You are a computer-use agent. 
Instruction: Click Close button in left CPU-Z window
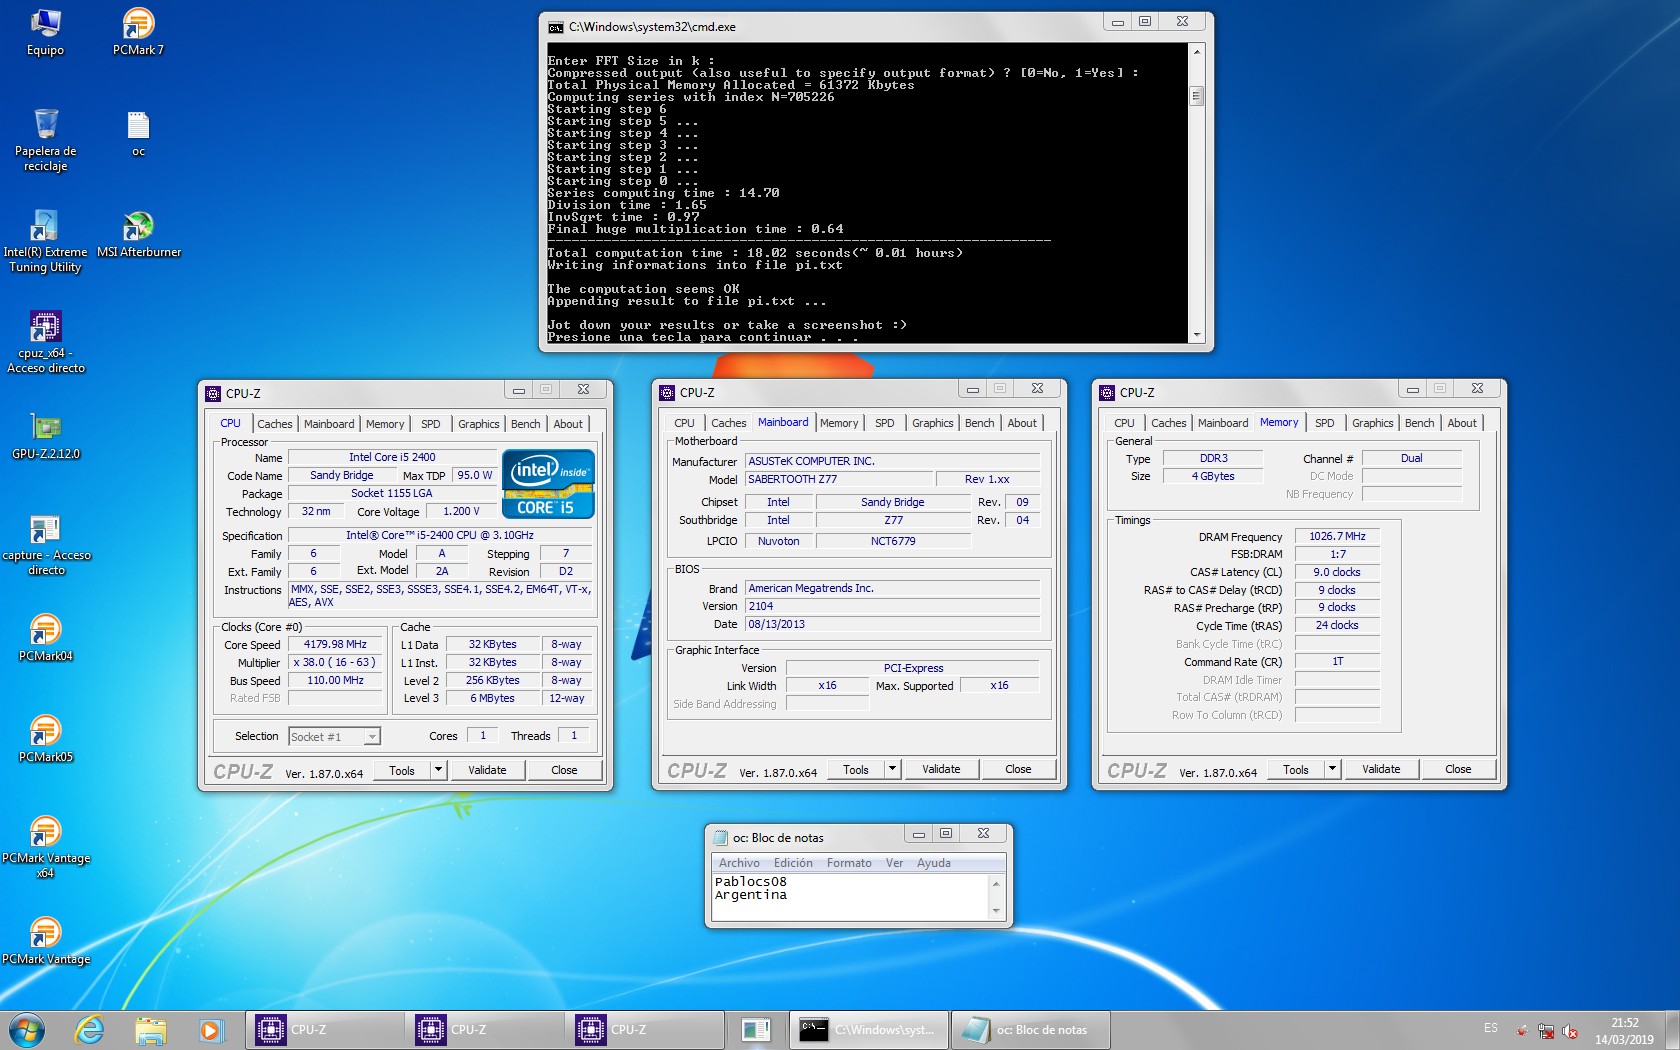click(x=564, y=770)
